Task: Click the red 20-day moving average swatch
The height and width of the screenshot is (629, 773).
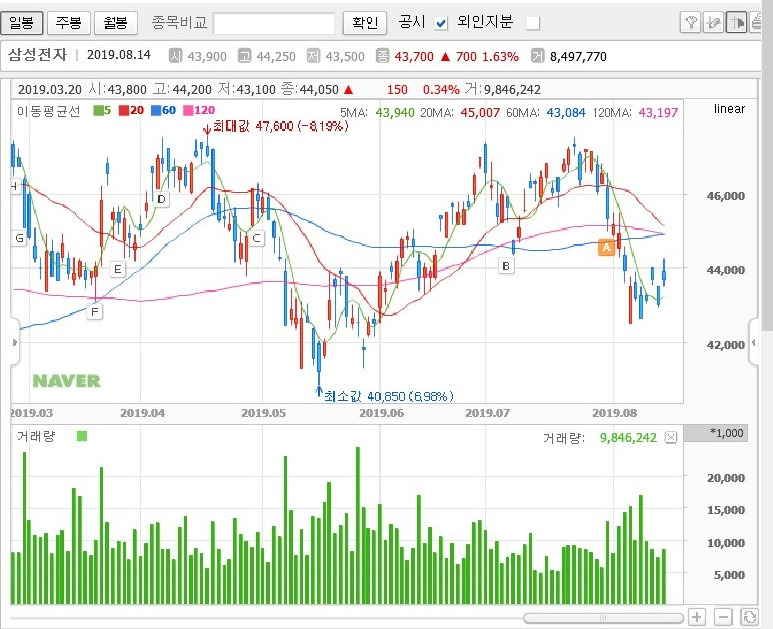Action: [x=124, y=110]
